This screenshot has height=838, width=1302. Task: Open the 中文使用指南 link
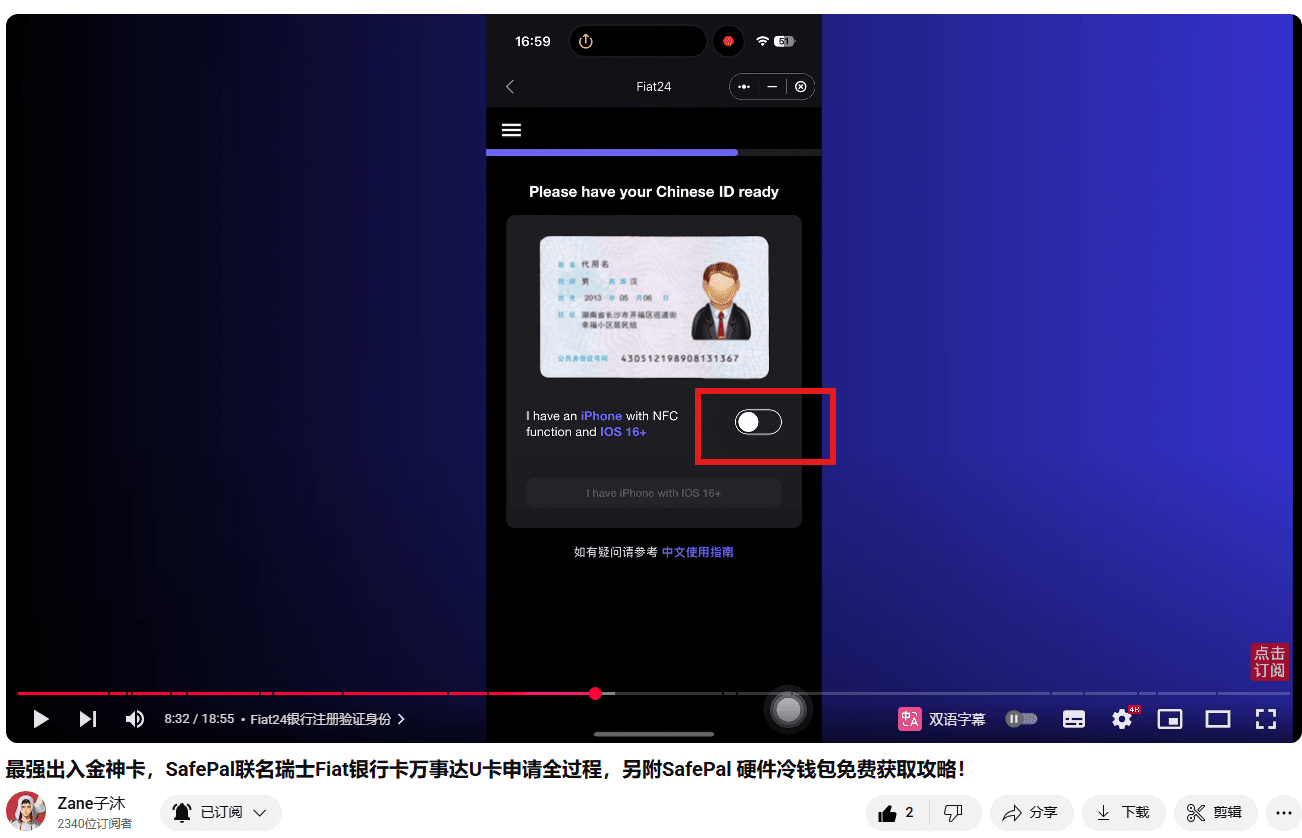(698, 552)
